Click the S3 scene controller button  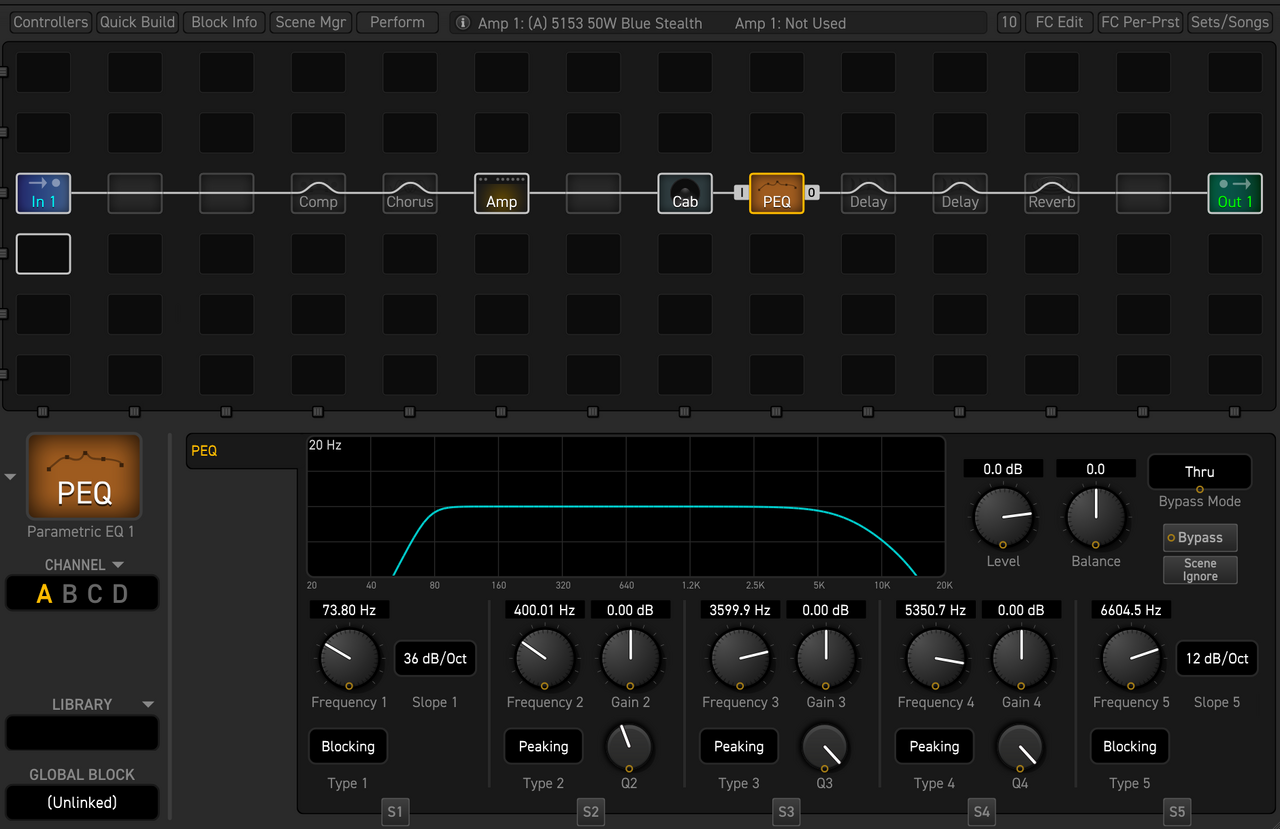[786, 812]
